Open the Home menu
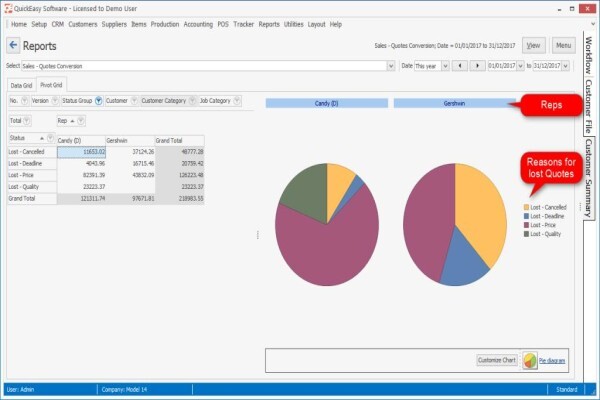 click(x=19, y=24)
